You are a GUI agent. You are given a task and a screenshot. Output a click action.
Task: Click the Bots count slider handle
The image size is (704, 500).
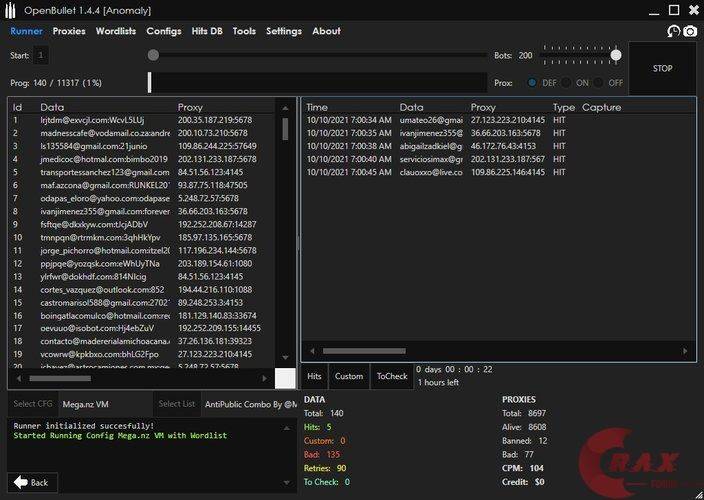click(x=616, y=55)
